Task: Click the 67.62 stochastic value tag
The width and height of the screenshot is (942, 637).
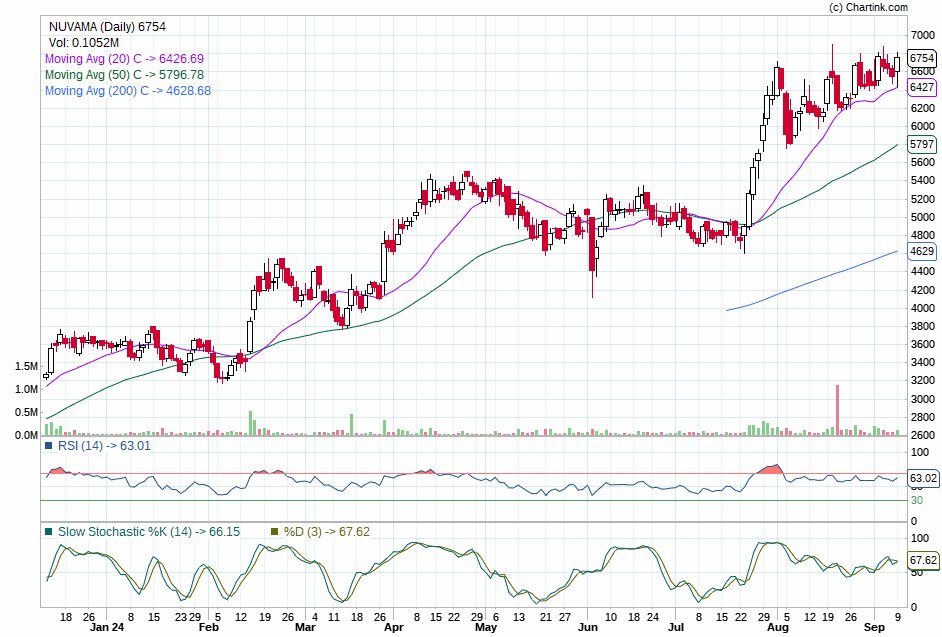Action: point(923,560)
